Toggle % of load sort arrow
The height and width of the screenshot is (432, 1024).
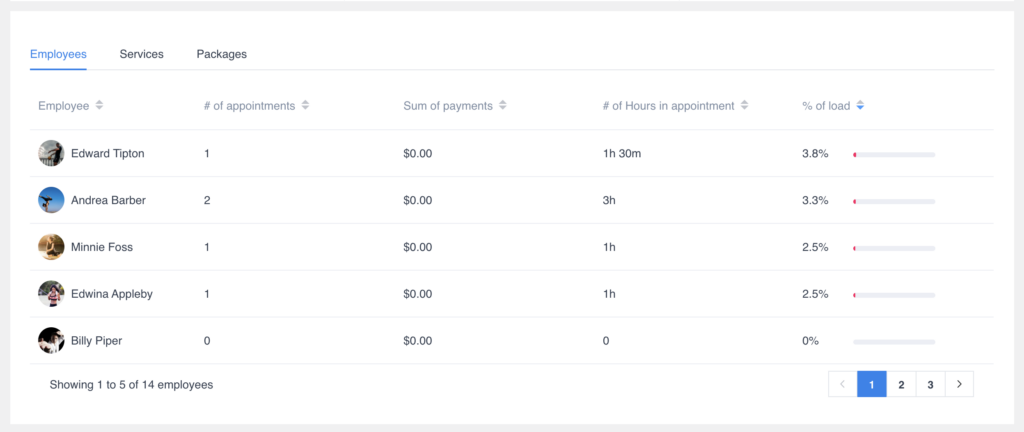860,105
